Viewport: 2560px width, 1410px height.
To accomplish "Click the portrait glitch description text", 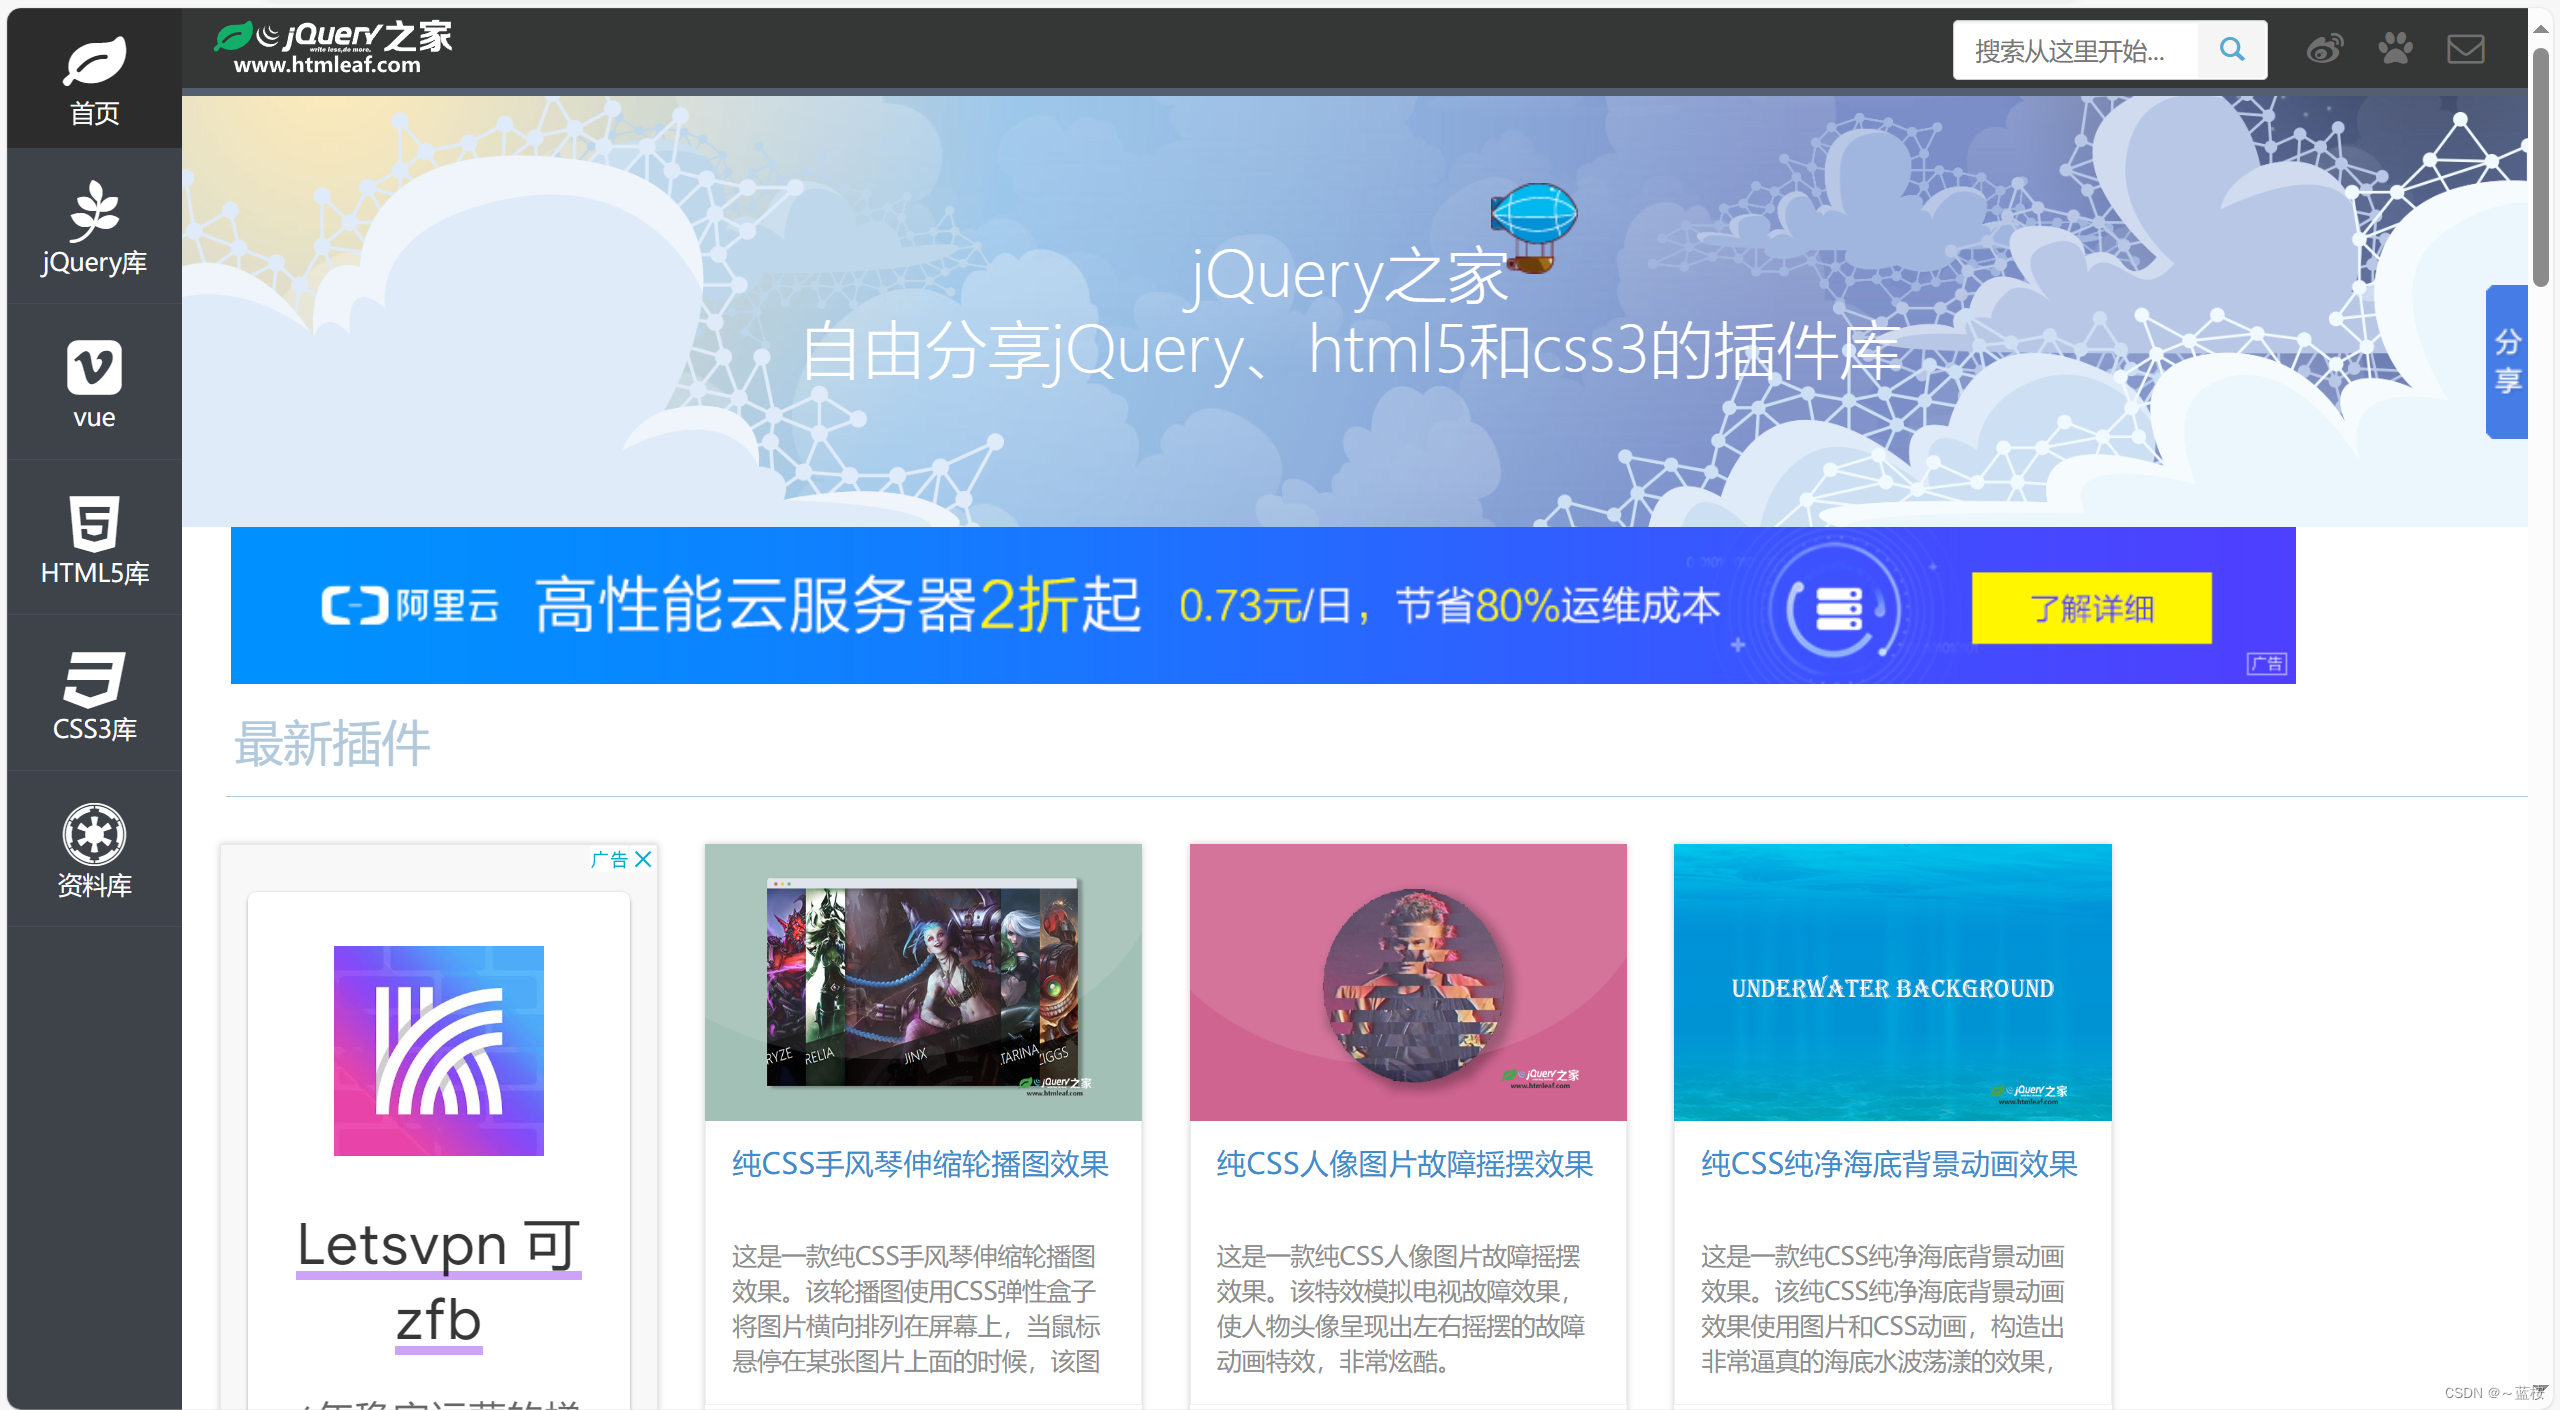I will pyautogui.click(x=1401, y=1309).
